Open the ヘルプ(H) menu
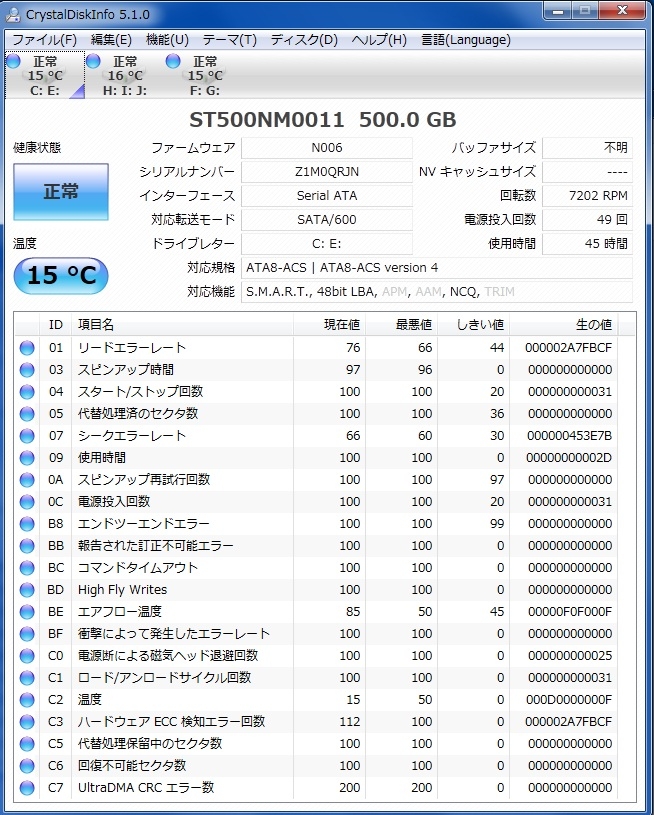Screen dimensions: 654x815 coord(379,40)
